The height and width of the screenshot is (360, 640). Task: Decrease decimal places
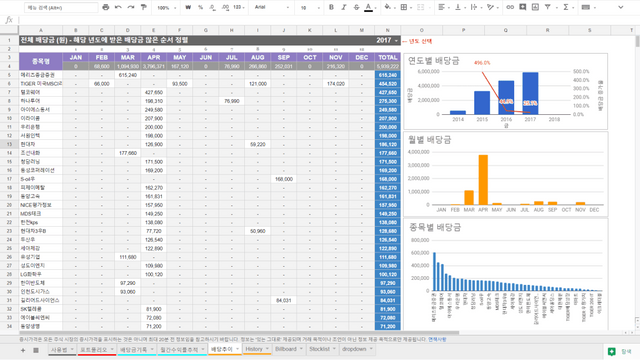[x=212, y=7]
